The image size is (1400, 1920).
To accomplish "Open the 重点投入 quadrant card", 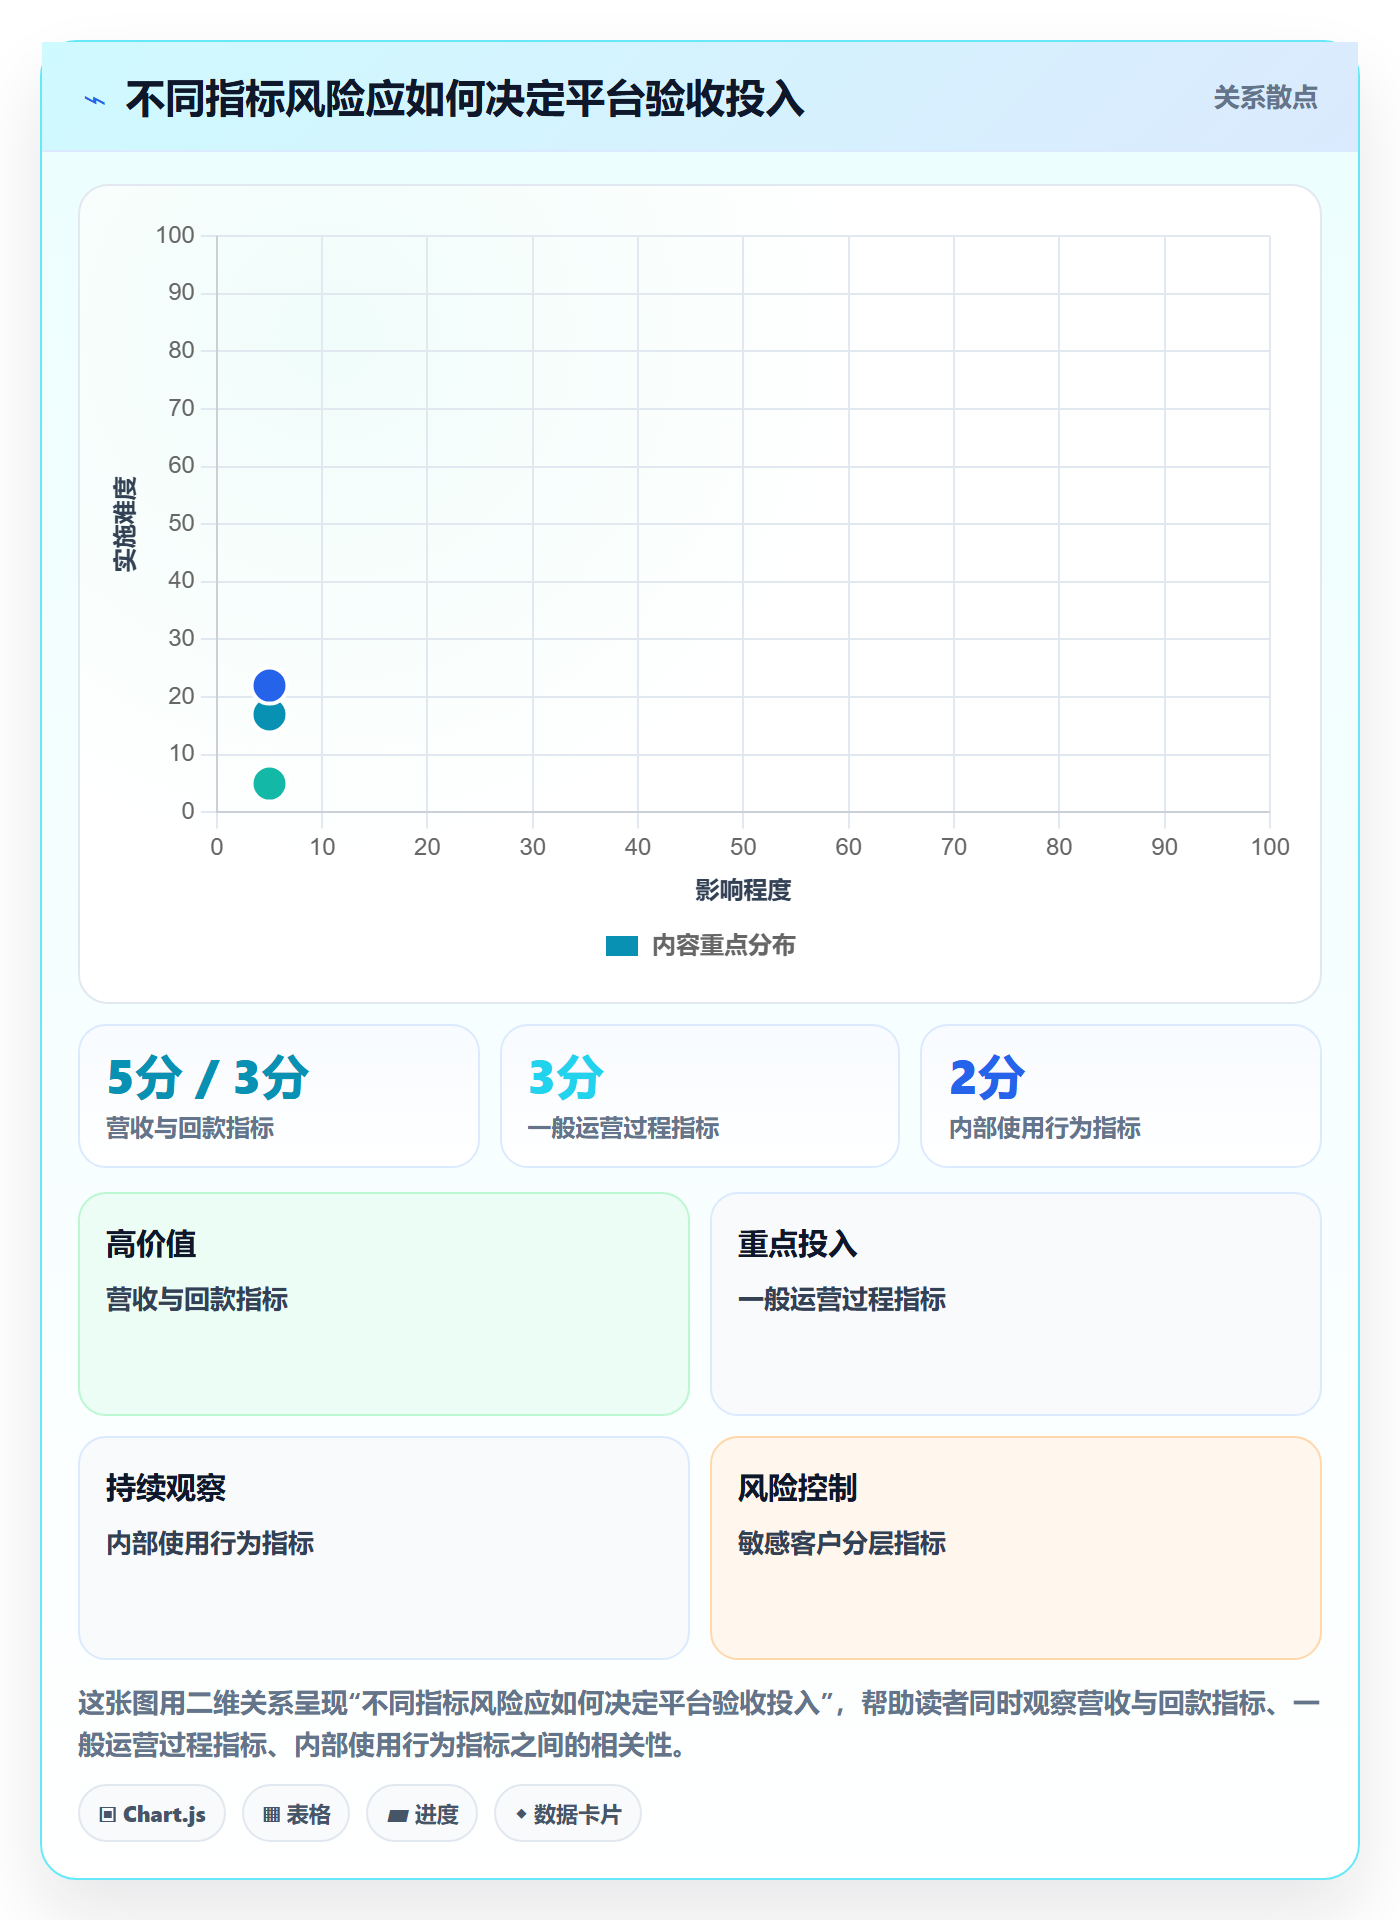I will click(x=1016, y=1304).
